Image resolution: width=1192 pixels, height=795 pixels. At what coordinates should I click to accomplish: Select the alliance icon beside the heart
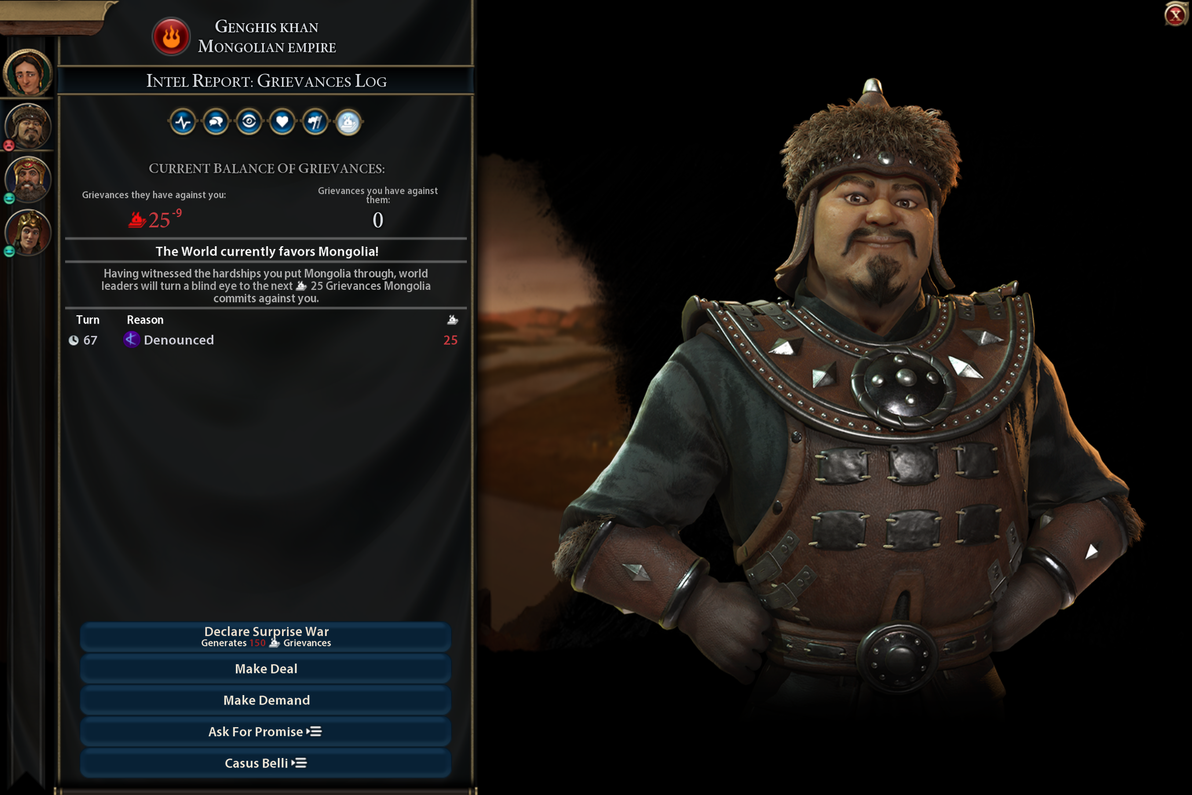point(315,122)
